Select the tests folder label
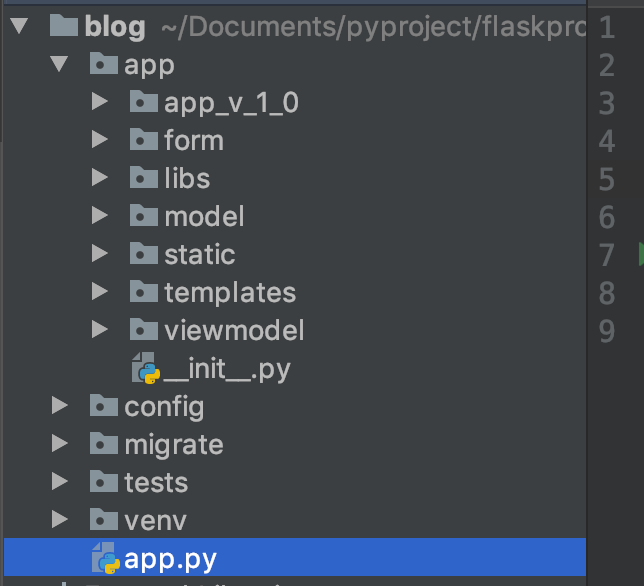 [155, 482]
